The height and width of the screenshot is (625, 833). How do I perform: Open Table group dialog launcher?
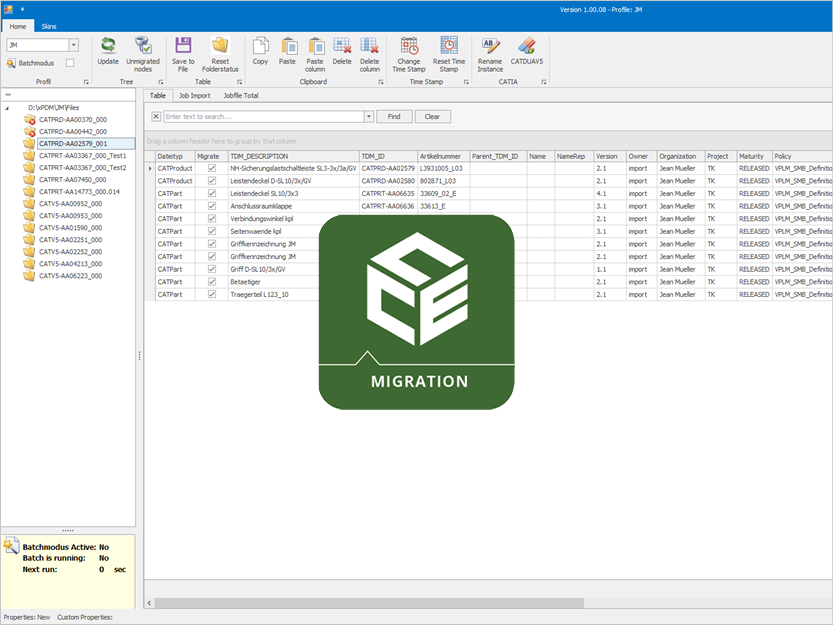click(240, 82)
